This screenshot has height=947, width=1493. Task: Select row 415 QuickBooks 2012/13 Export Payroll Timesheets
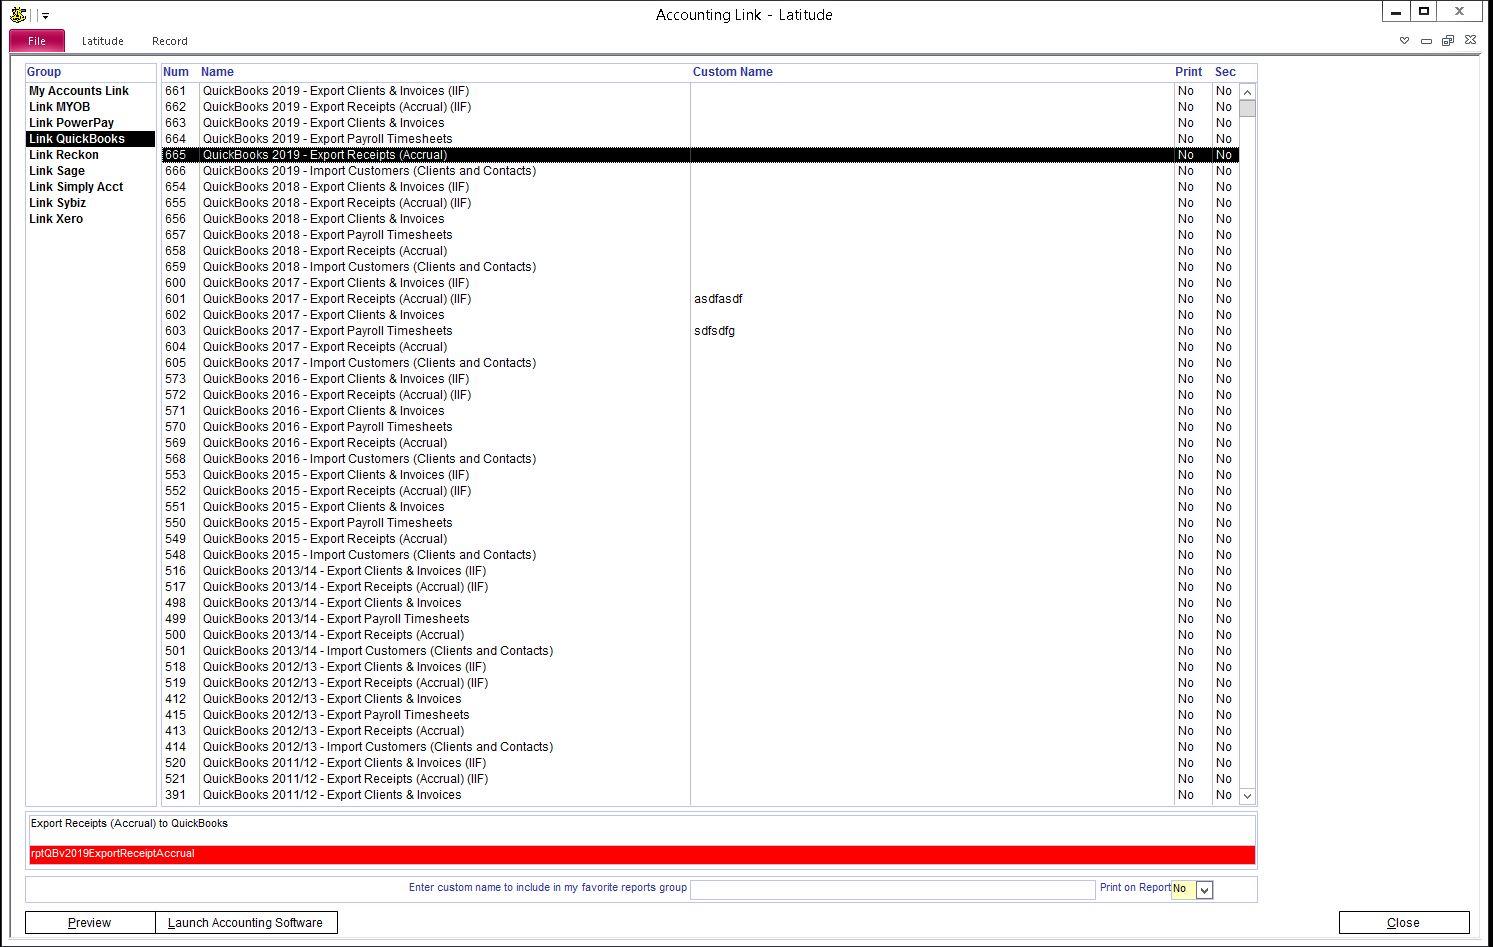pyautogui.click(x=700, y=715)
